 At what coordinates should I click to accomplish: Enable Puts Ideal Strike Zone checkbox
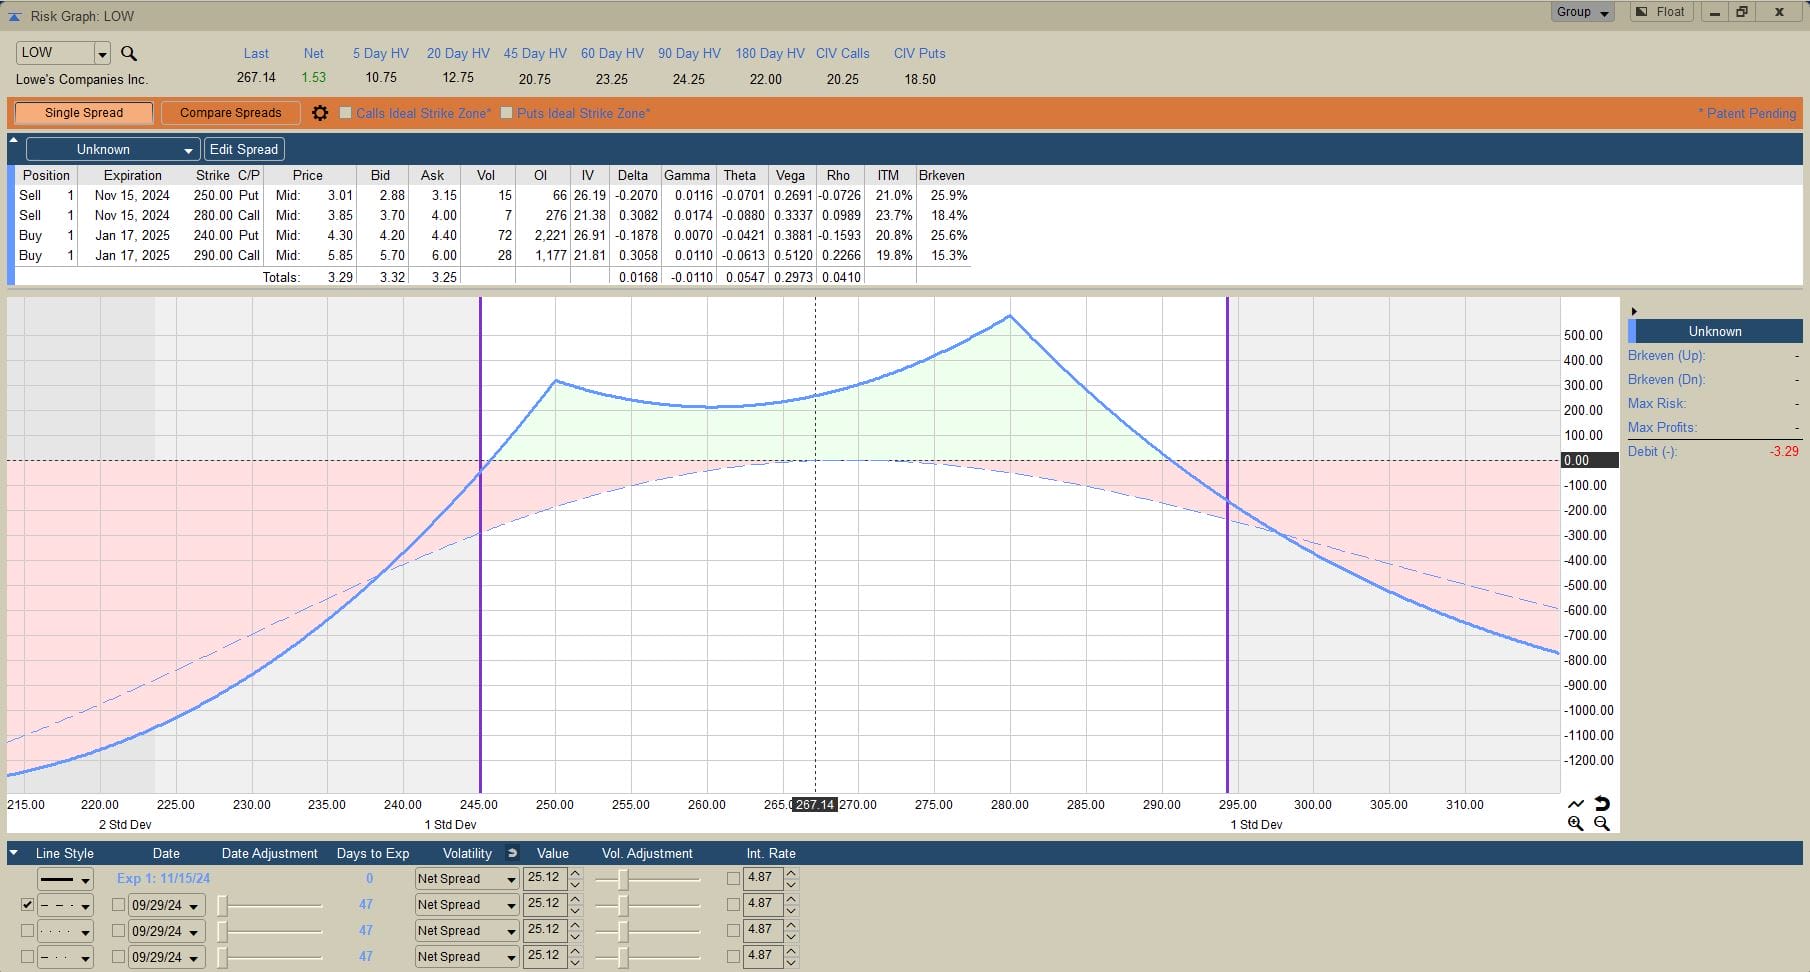tap(507, 113)
